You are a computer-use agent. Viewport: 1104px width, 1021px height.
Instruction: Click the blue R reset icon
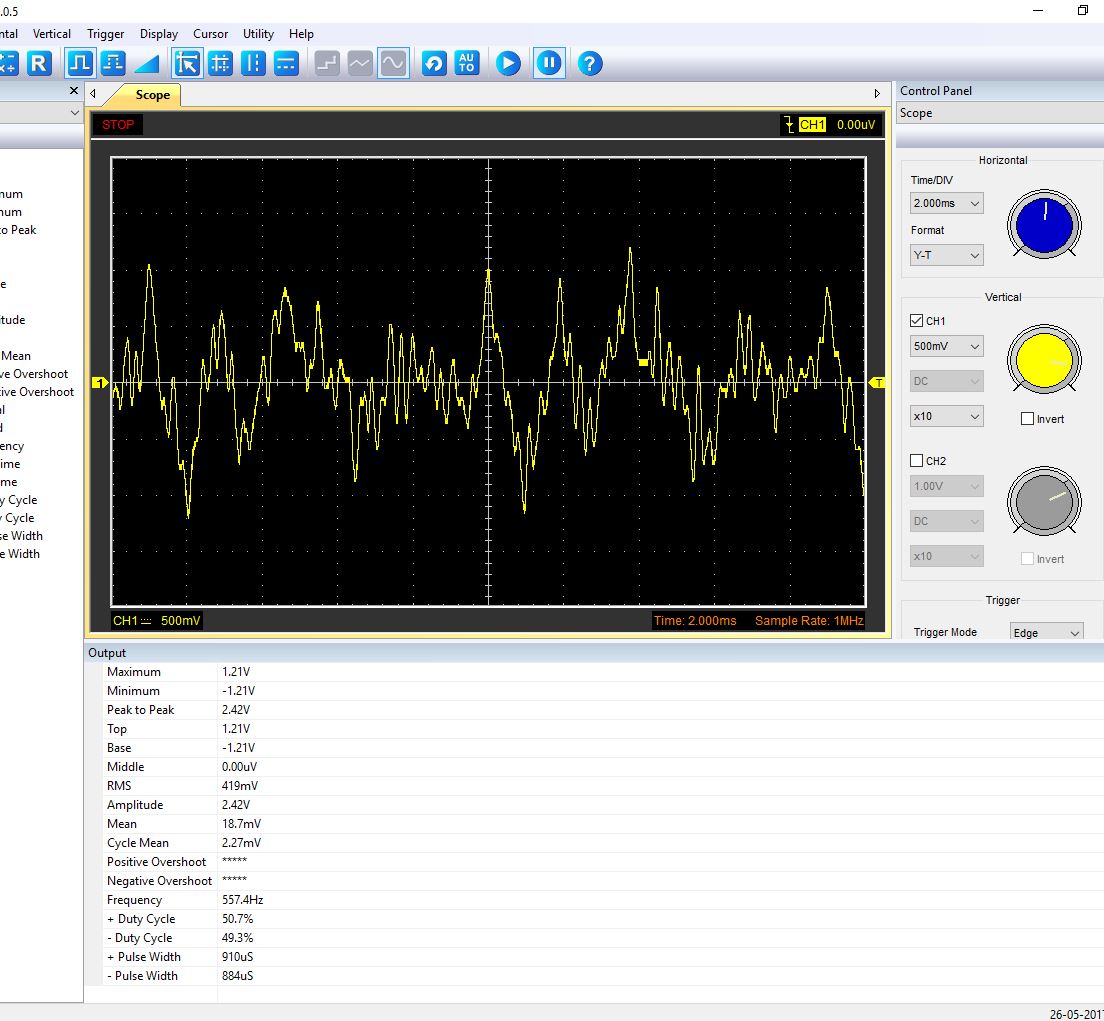click(38, 64)
